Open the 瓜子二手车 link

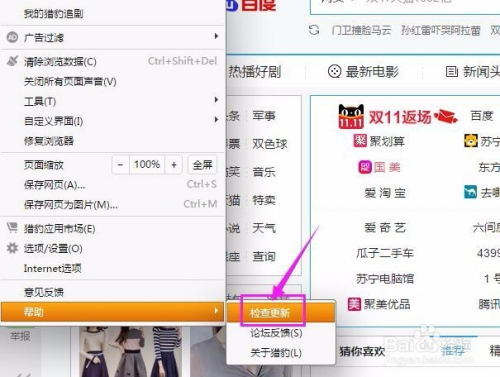point(385,253)
